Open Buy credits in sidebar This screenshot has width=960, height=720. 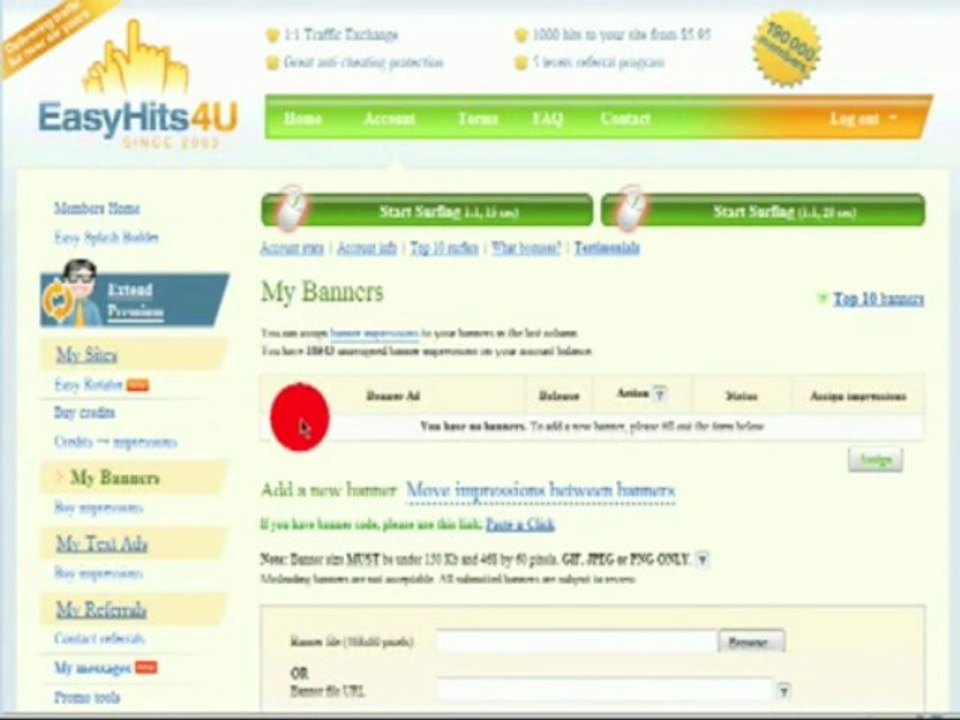click(x=84, y=413)
